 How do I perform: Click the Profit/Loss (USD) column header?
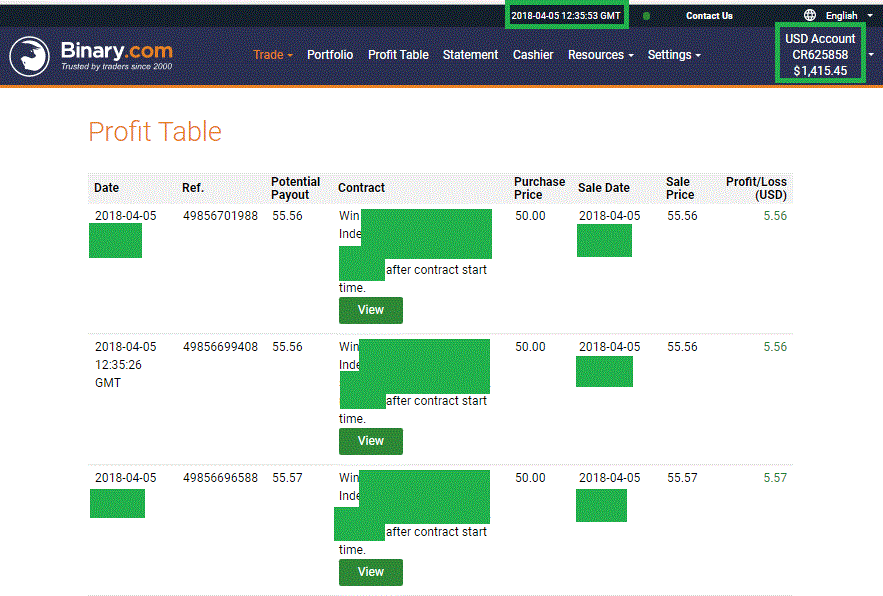pyautogui.click(x=756, y=188)
